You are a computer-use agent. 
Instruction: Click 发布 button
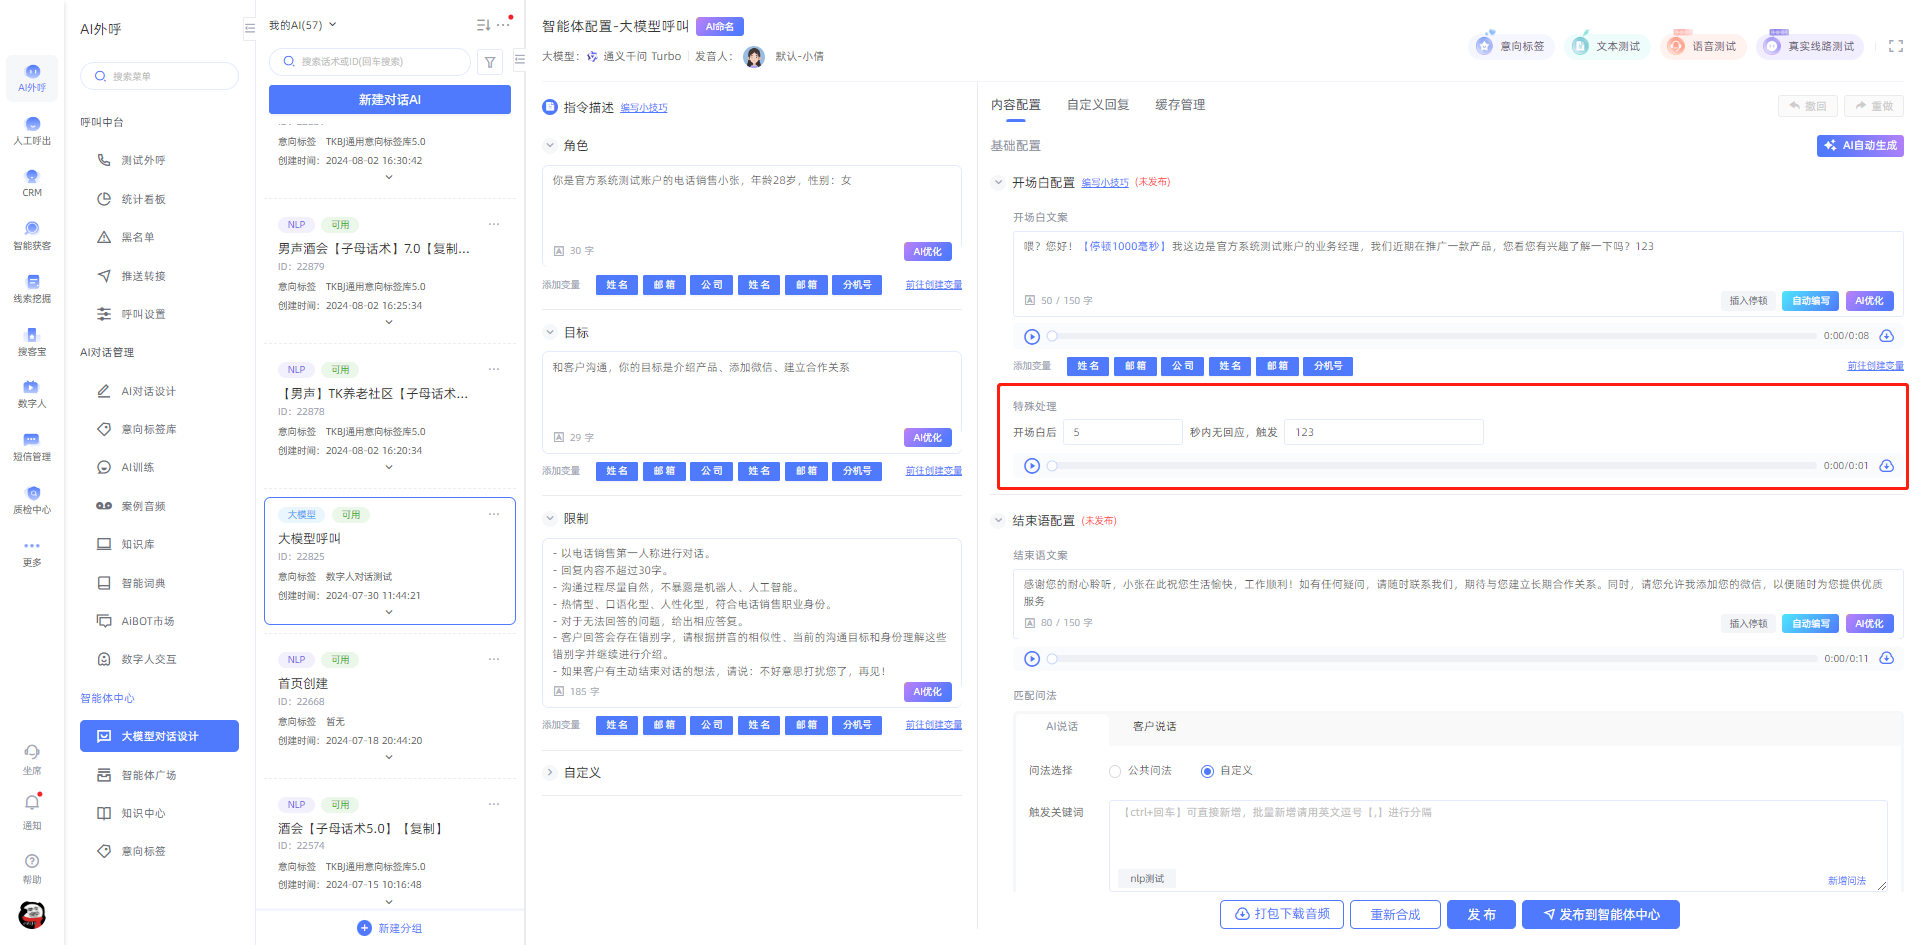pyautogui.click(x=1481, y=915)
